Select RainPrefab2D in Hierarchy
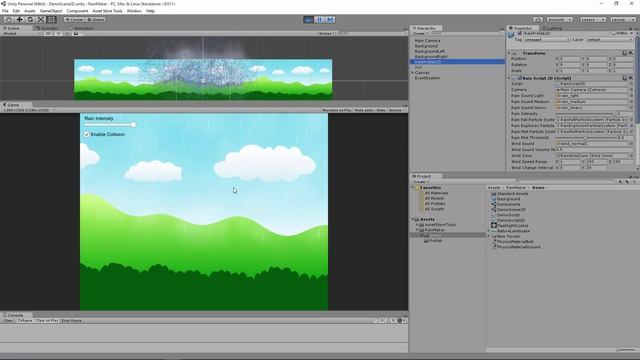The image size is (640, 360). click(x=457, y=62)
